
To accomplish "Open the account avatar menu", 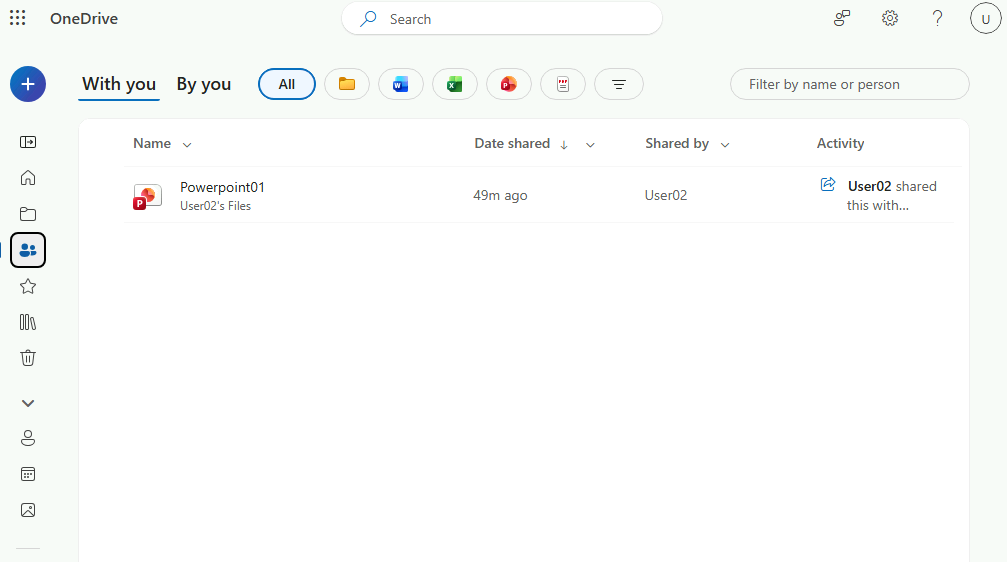I will [x=985, y=19].
